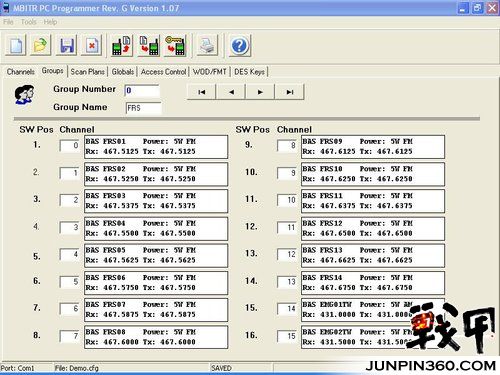The height and width of the screenshot is (375, 500).
Task: Click the read-from-radio toolbar icon
Action: point(121,45)
